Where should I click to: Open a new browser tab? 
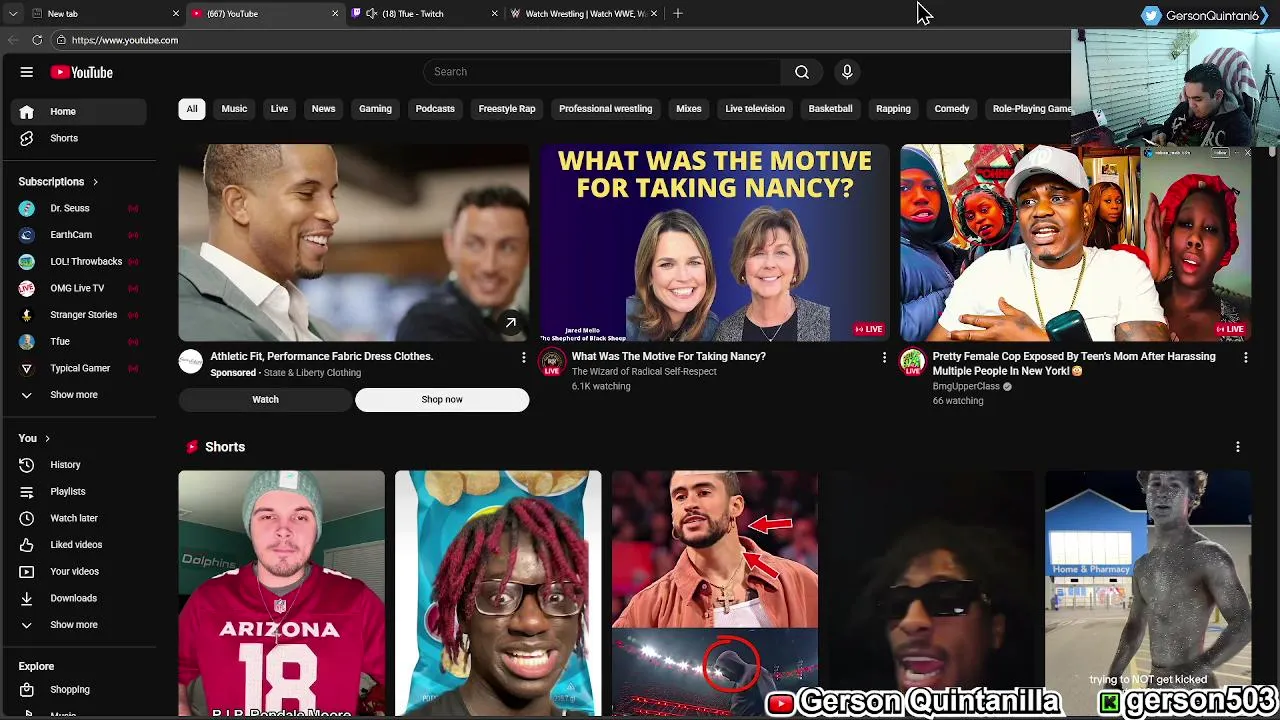pyautogui.click(x=678, y=14)
